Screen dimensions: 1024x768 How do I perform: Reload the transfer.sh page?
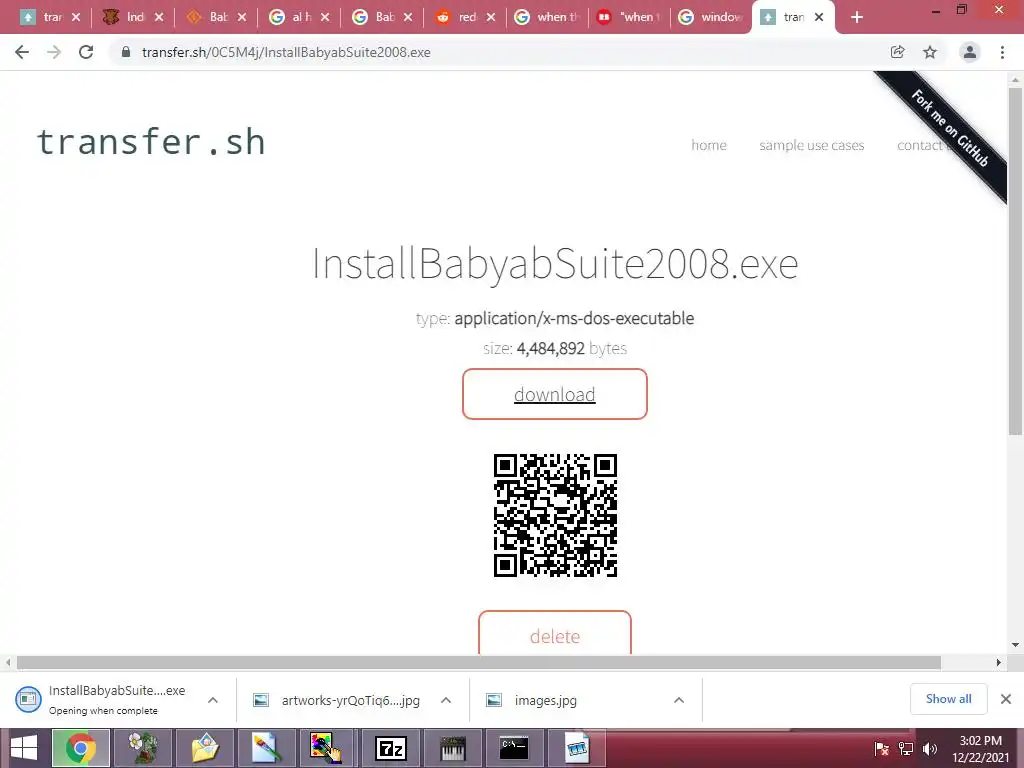click(x=86, y=52)
